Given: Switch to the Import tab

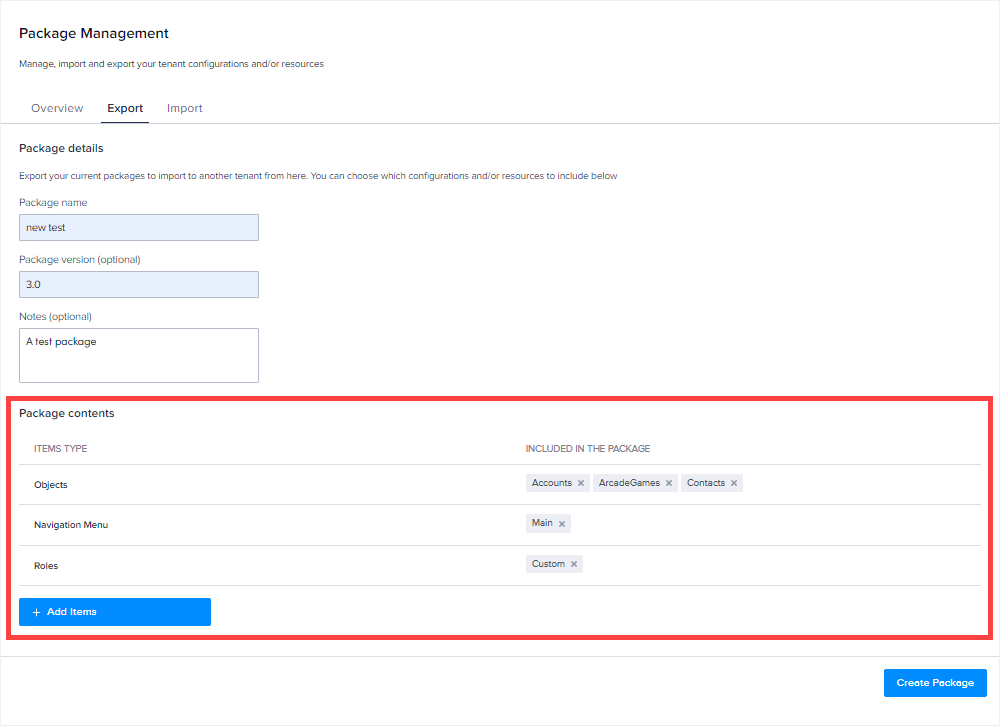Looking at the screenshot, I should pos(185,107).
